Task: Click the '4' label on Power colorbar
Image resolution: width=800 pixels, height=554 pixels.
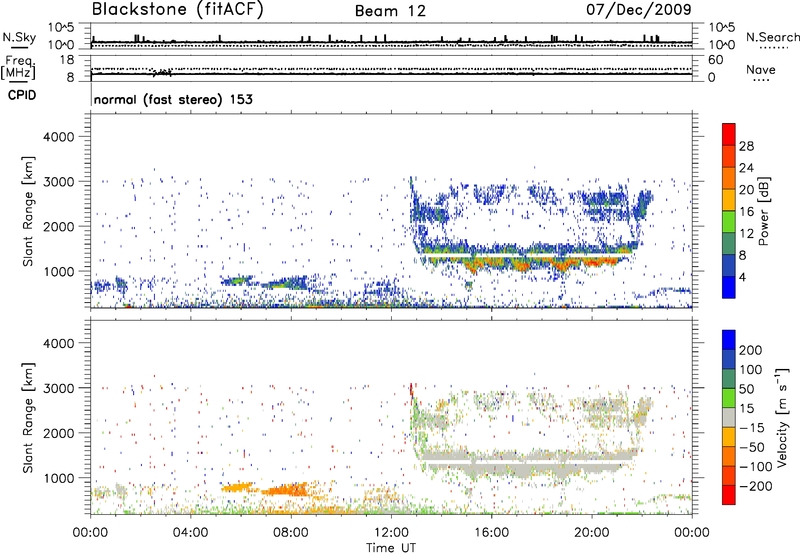Action: [x=742, y=277]
